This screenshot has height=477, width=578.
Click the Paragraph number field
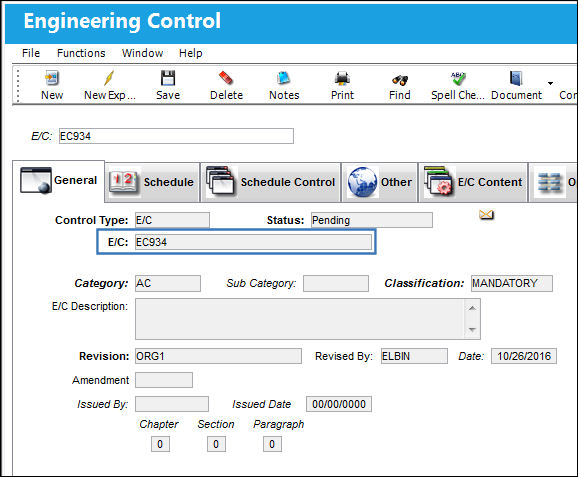coord(272,444)
